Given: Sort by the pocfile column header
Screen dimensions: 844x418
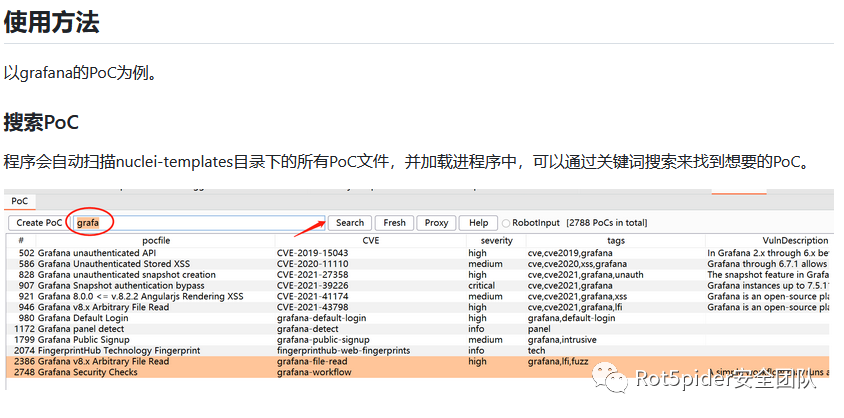Looking at the screenshot, I should tap(156, 240).
